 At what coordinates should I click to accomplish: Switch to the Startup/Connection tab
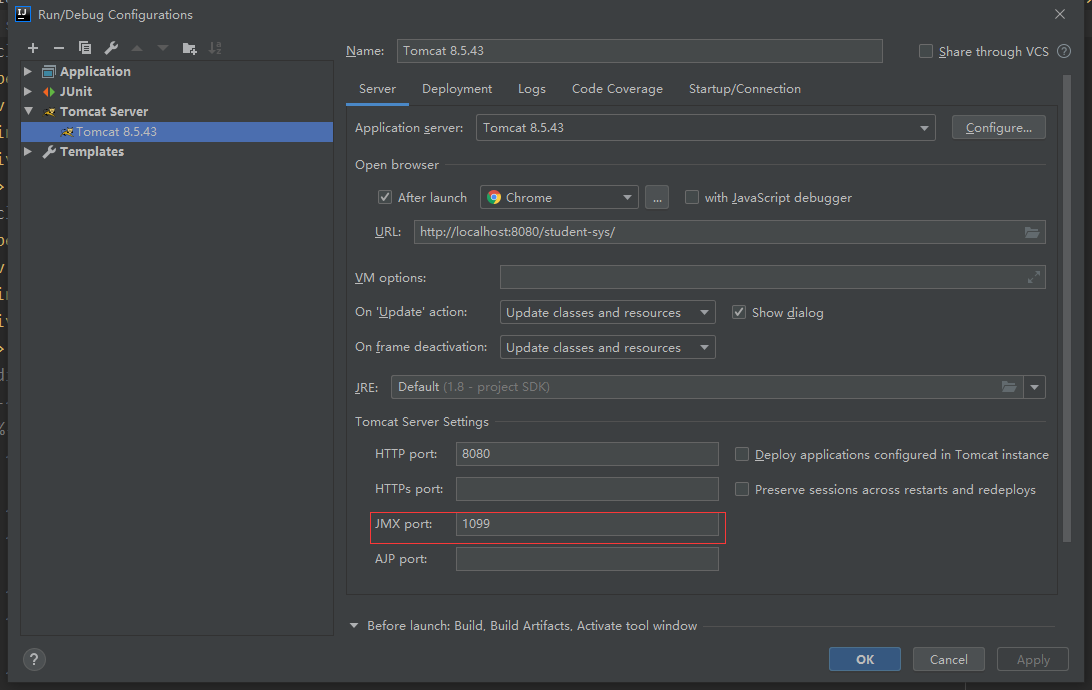pos(744,89)
